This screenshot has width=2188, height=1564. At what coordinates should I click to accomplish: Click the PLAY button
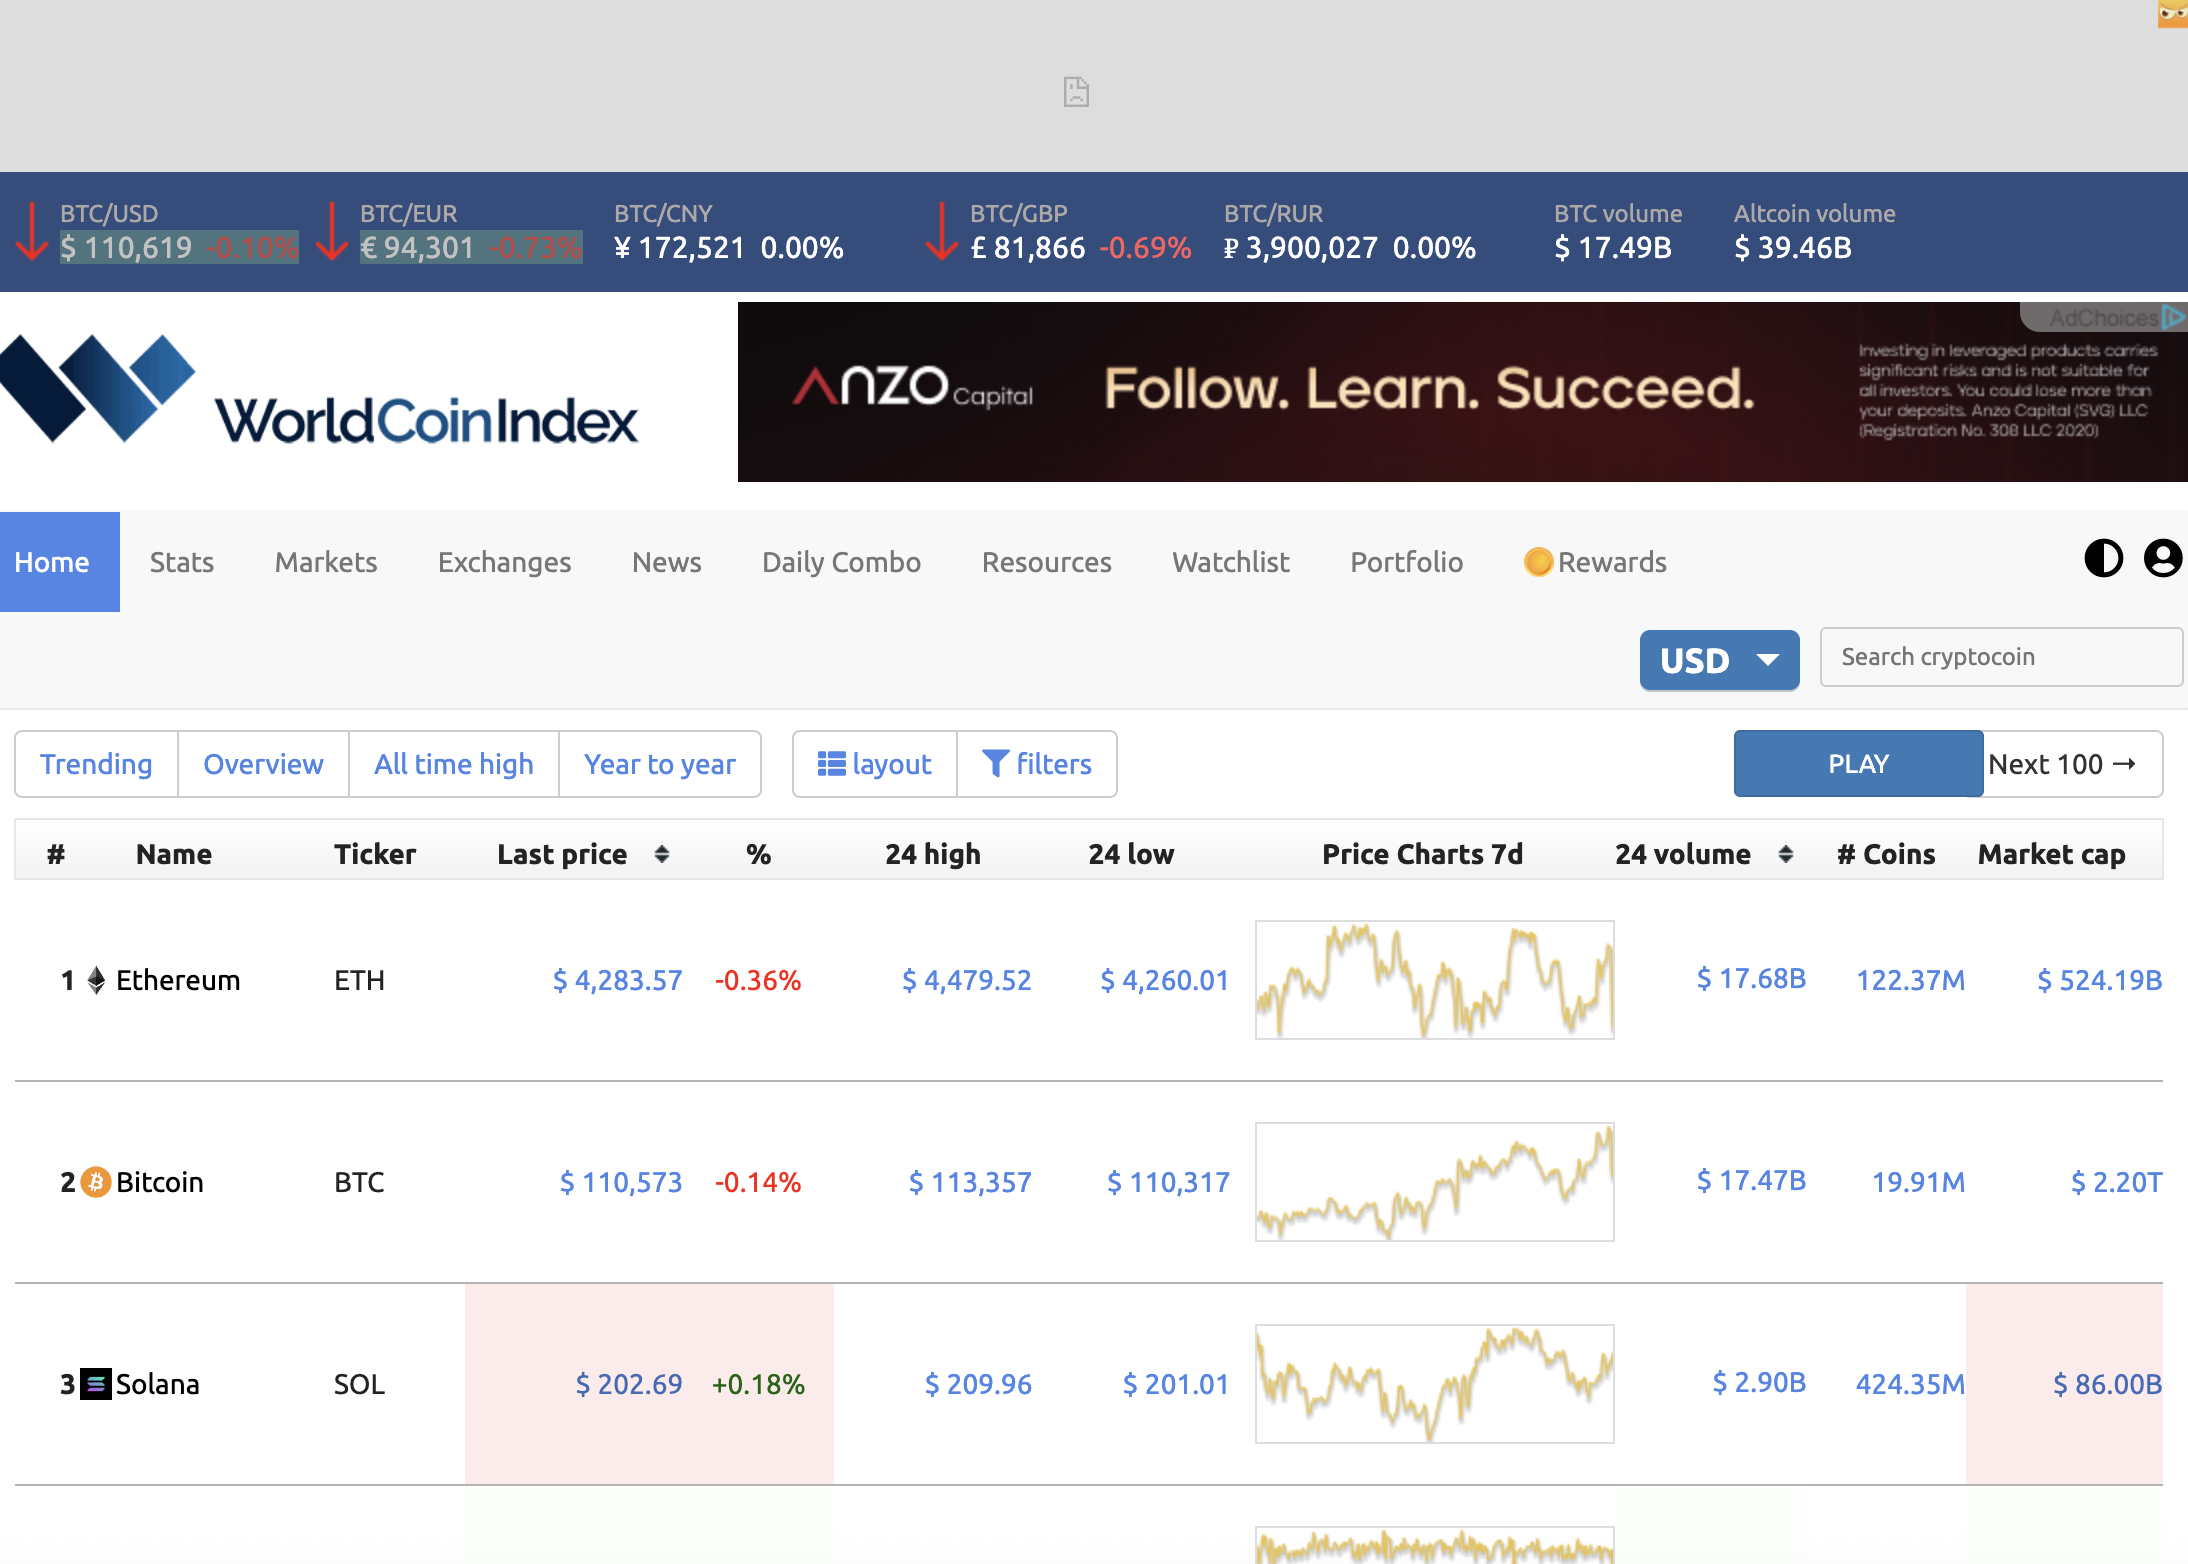pyautogui.click(x=1858, y=764)
